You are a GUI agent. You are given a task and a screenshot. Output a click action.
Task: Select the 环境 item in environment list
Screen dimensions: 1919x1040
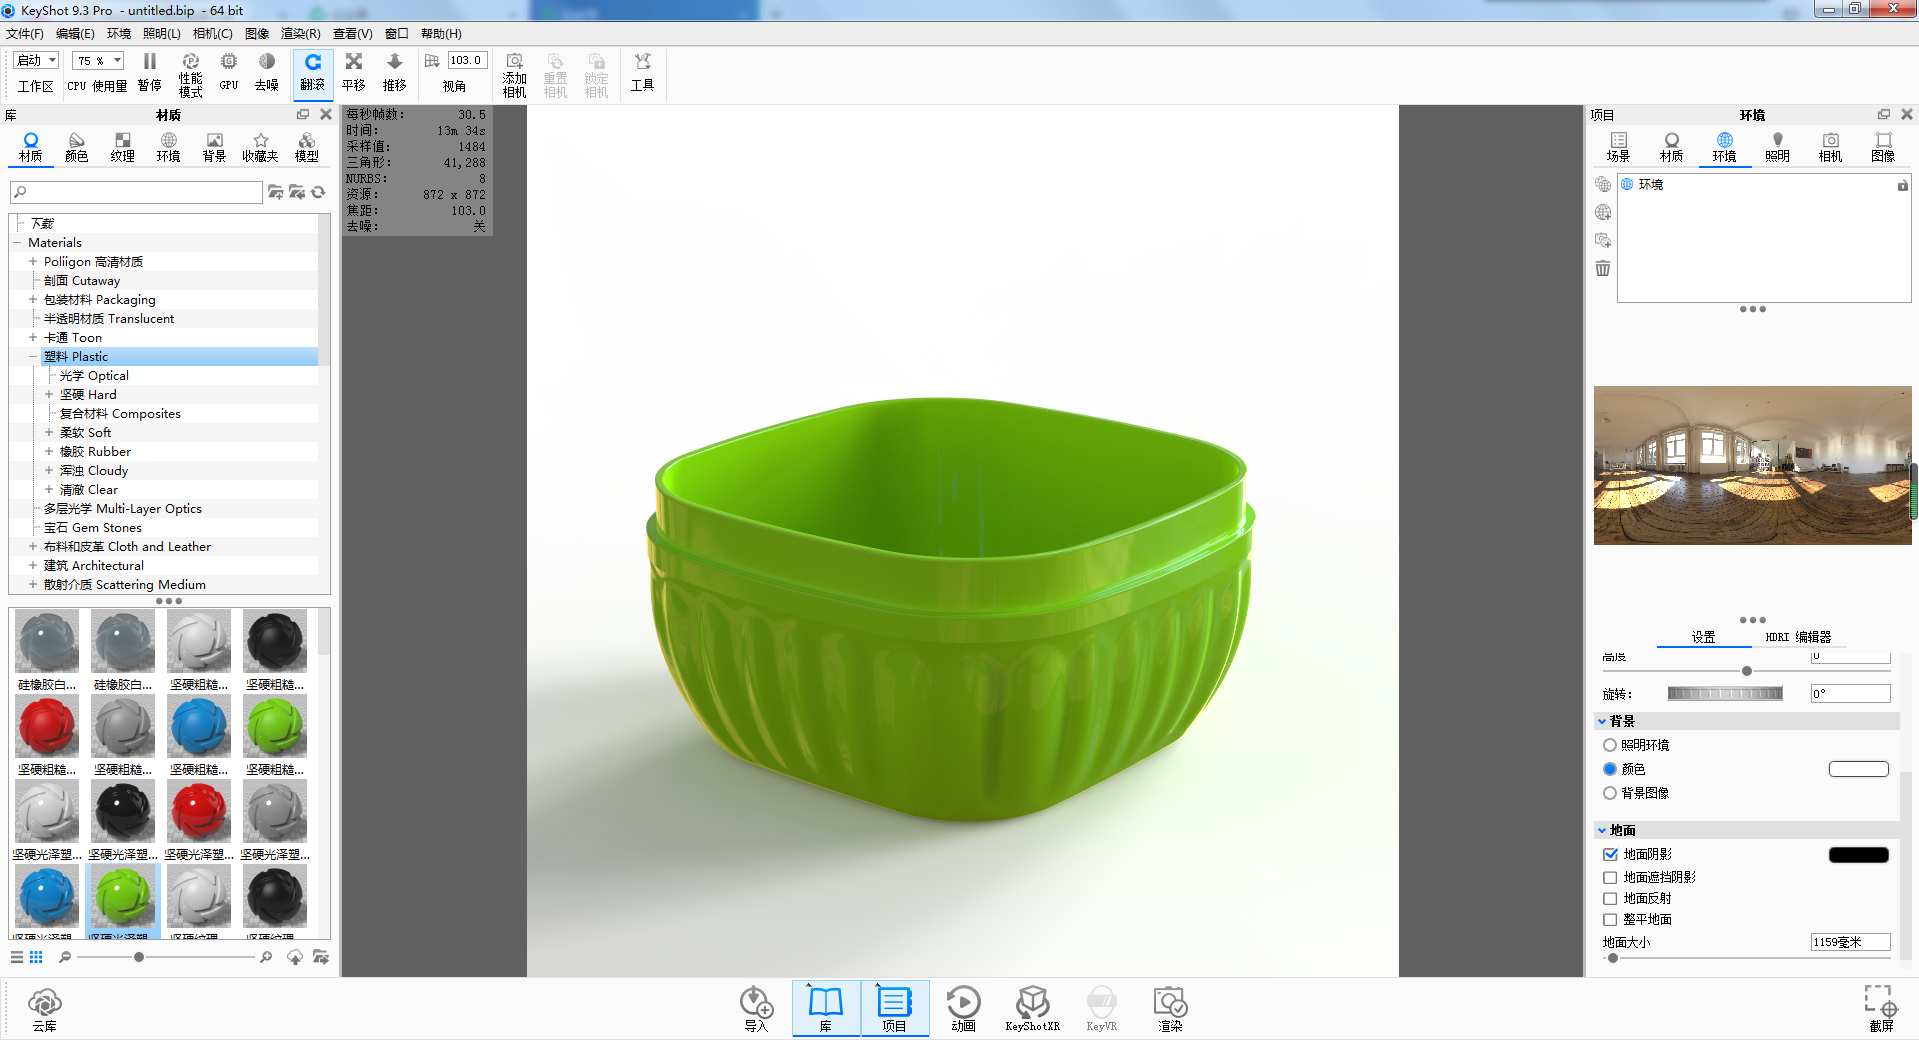[1650, 185]
